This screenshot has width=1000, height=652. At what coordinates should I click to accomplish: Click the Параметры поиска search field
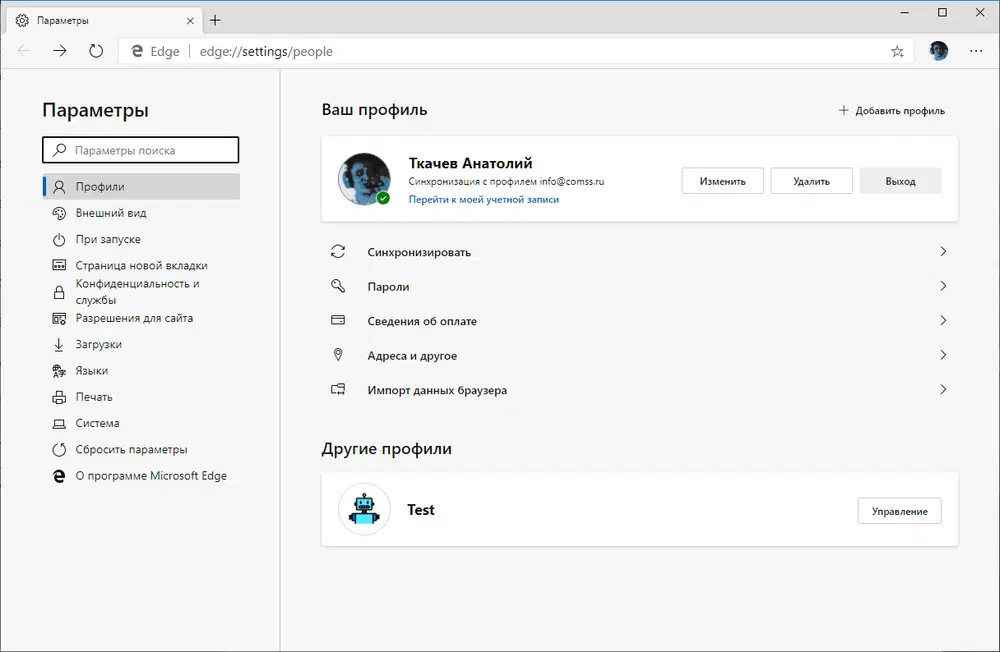pyautogui.click(x=140, y=149)
